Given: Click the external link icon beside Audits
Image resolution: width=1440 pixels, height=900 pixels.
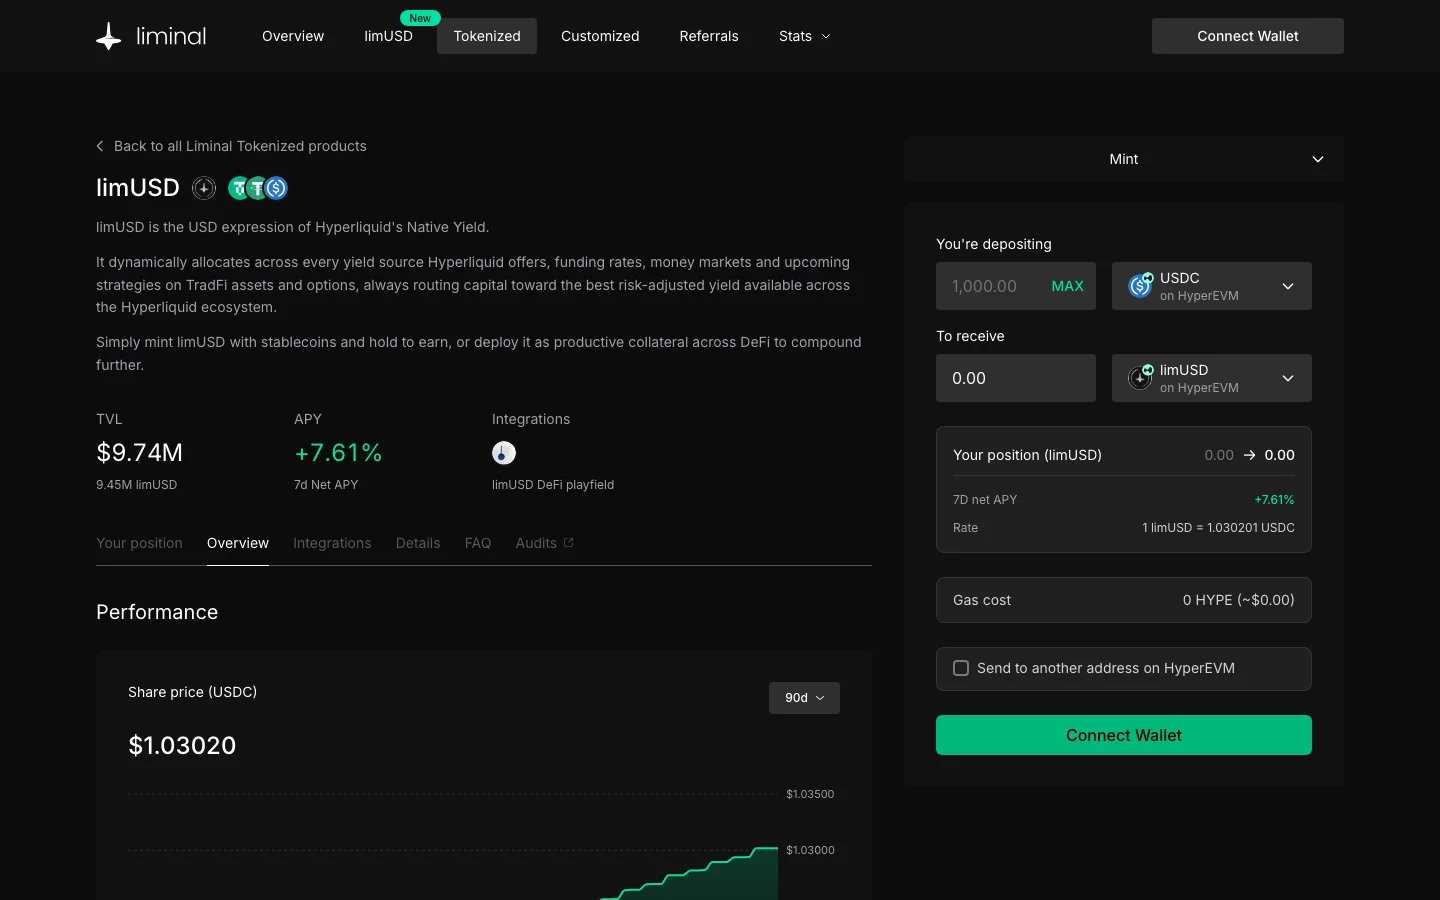Looking at the screenshot, I should tap(569, 543).
